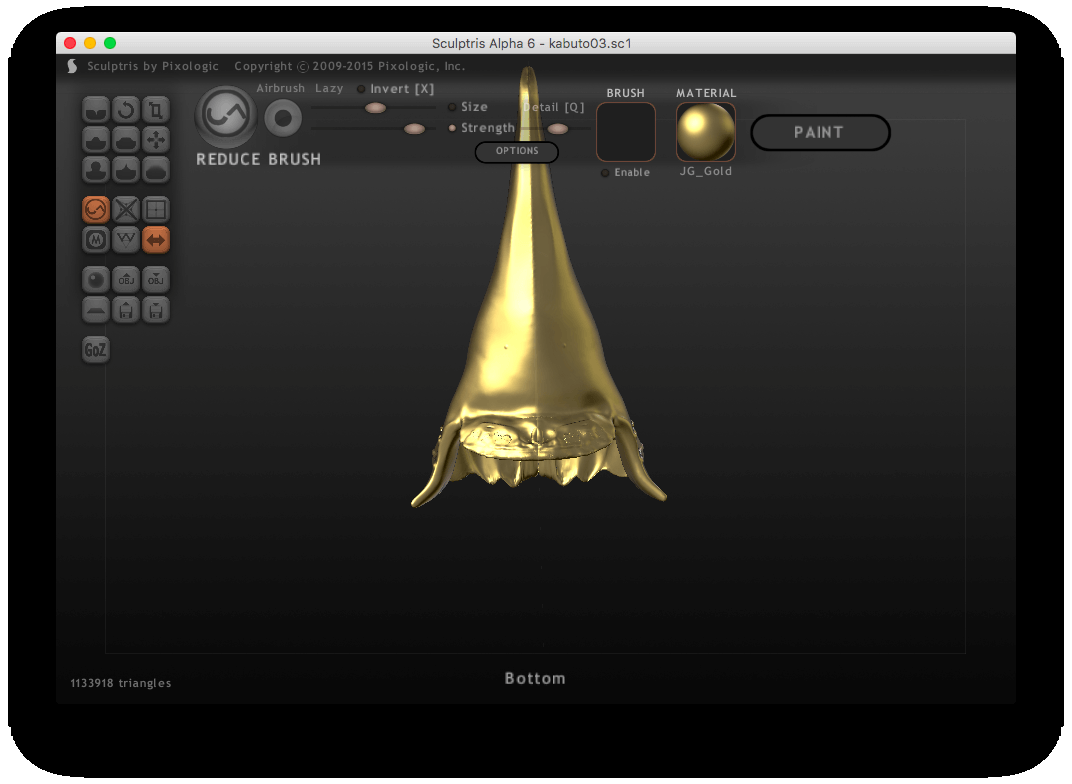The image size is (1072, 784).
Task: Select the Draw brush tool
Action: [96, 139]
